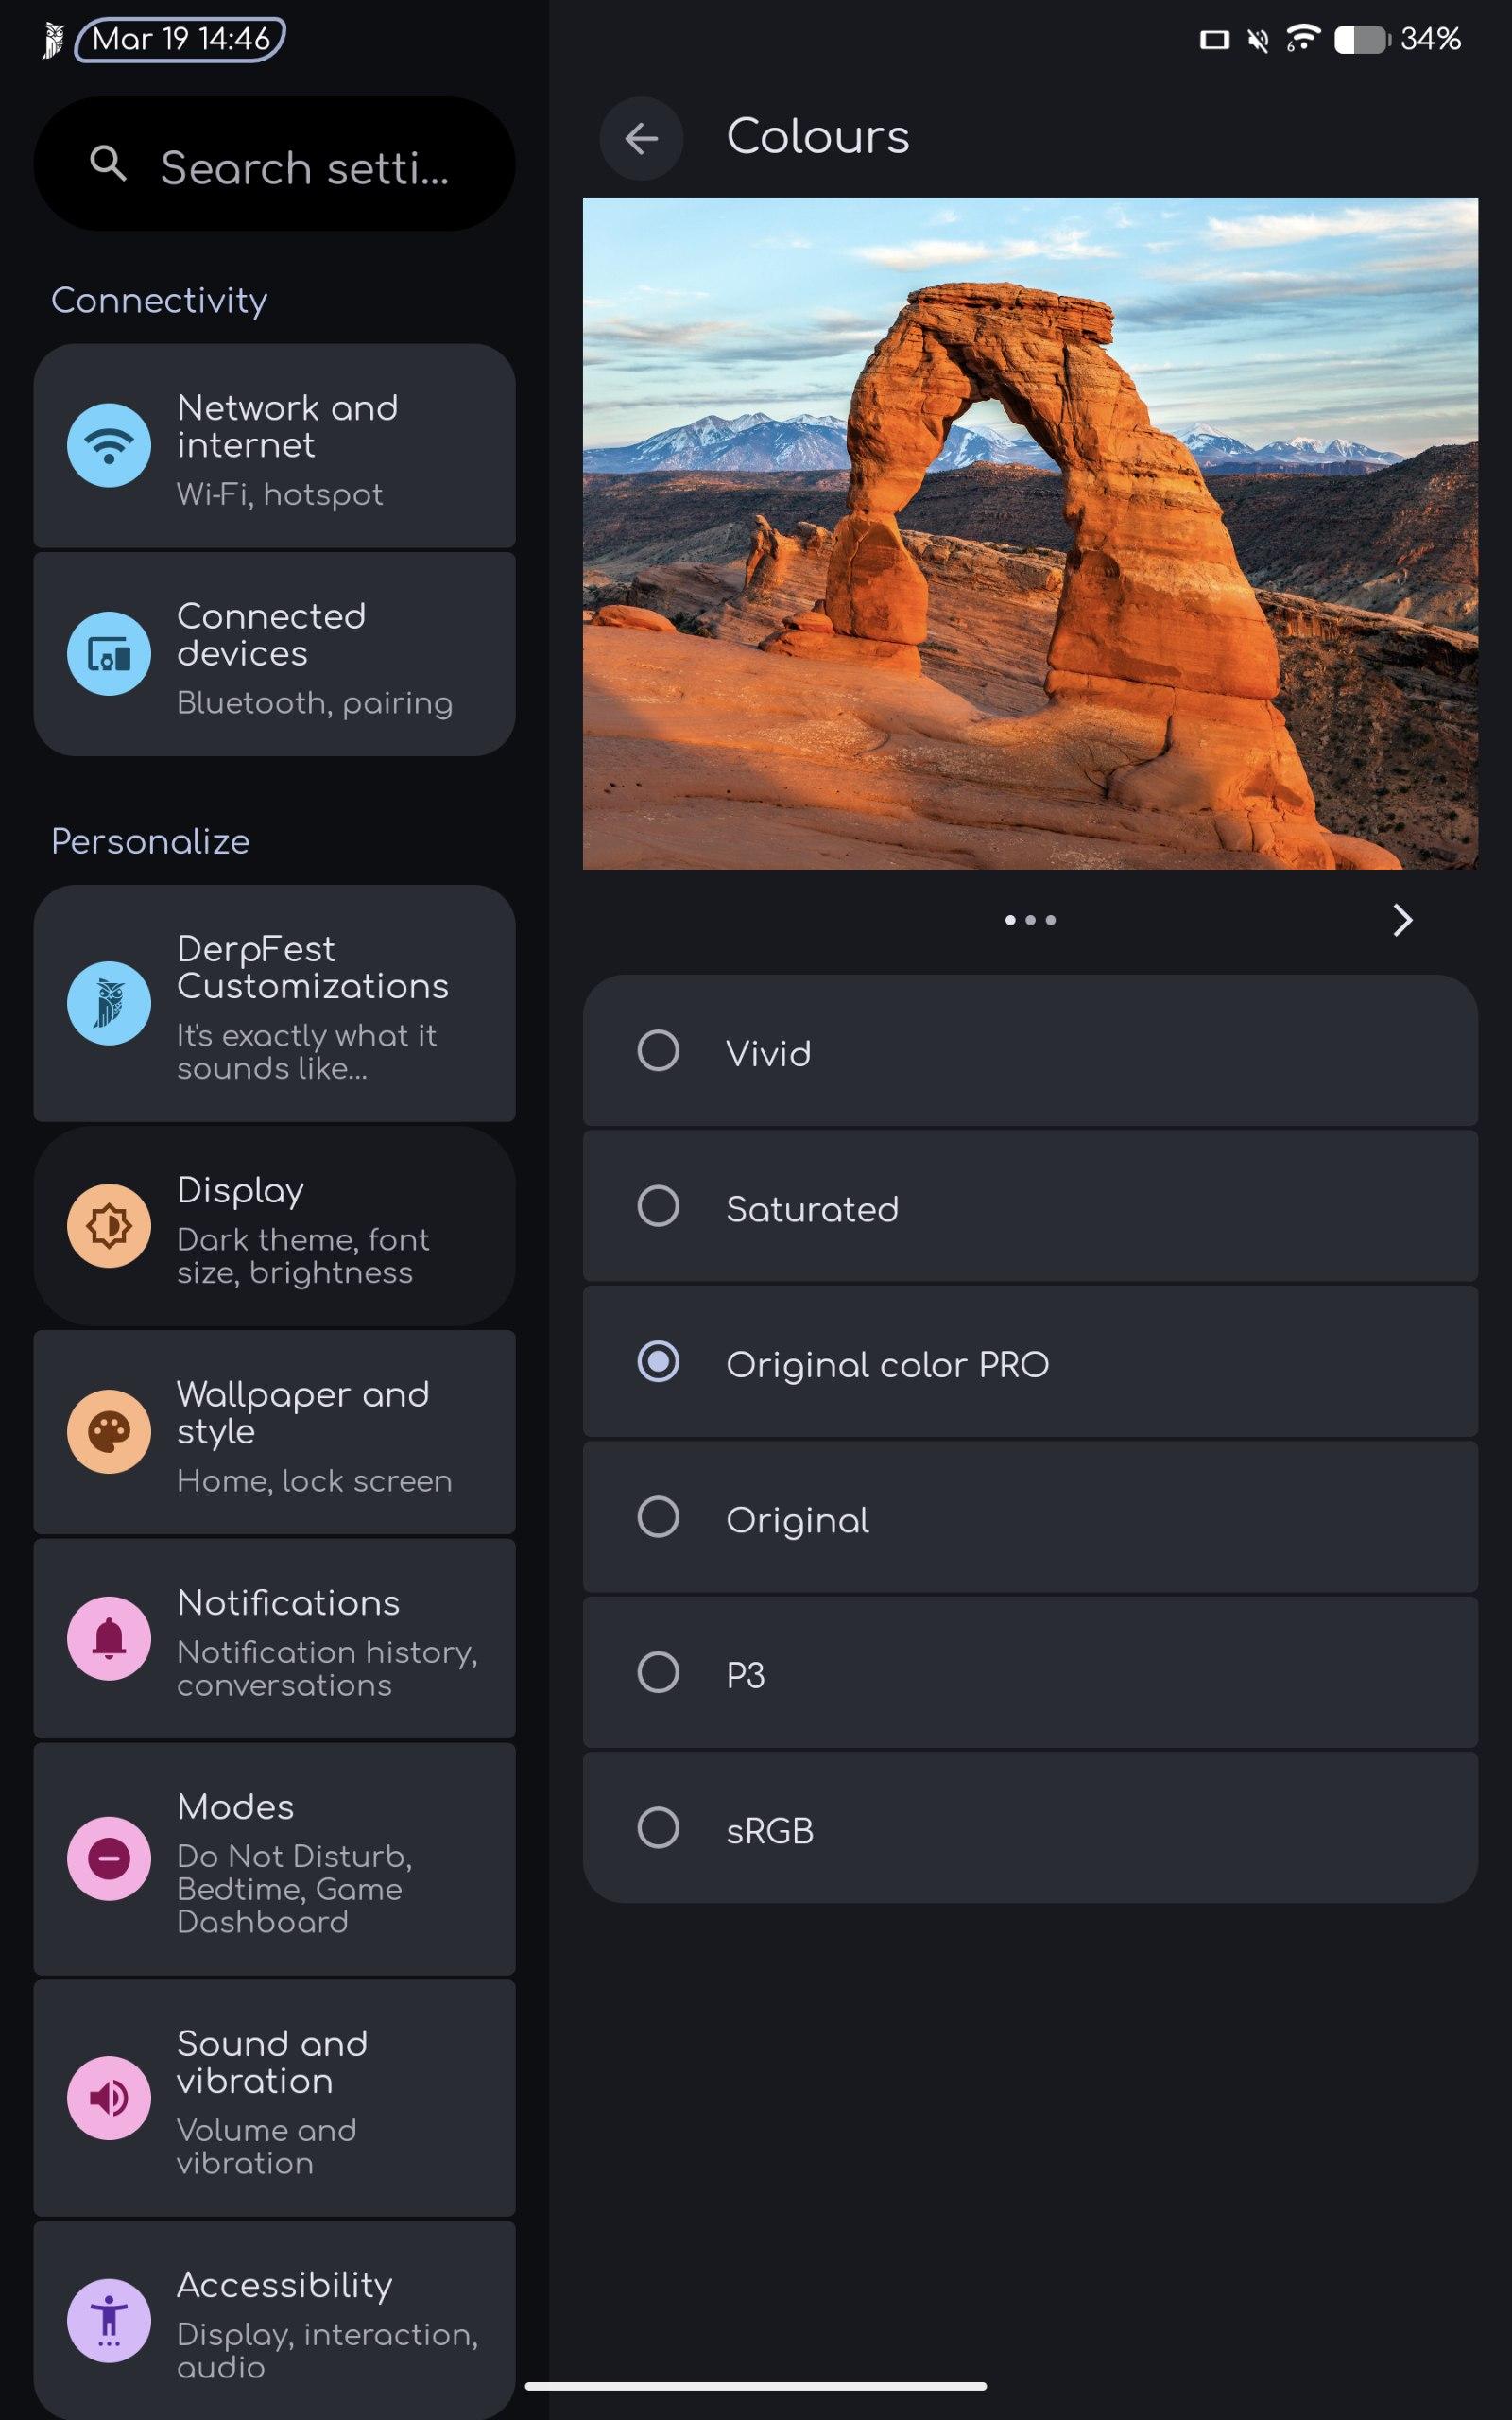The image size is (1512, 2420).
Task: Select the Vivid colour mode
Action: click(1030, 1050)
